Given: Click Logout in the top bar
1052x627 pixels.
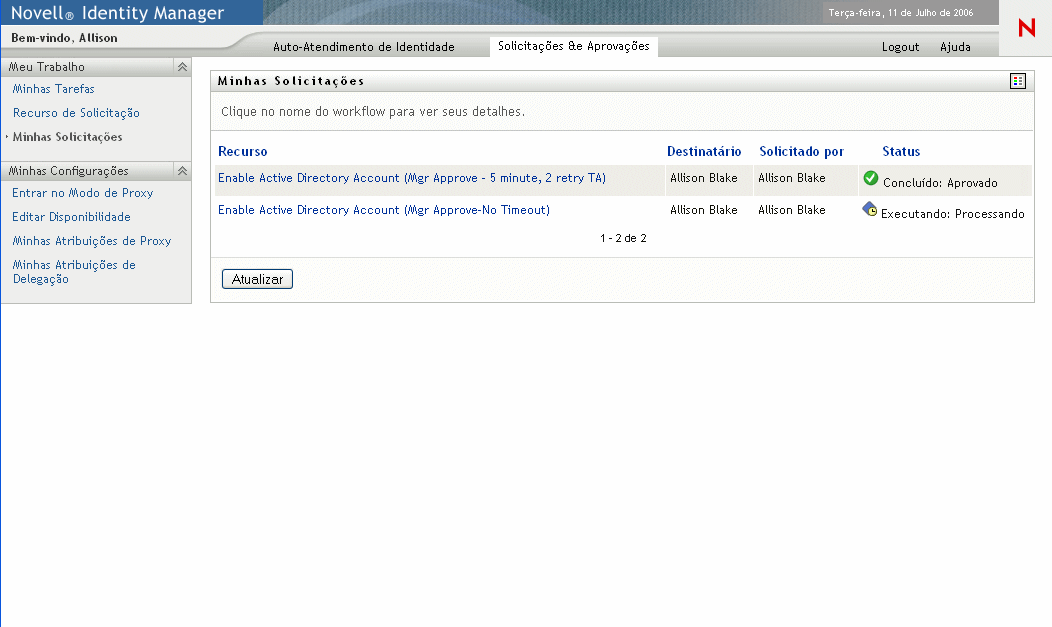Looking at the screenshot, I should [900, 47].
